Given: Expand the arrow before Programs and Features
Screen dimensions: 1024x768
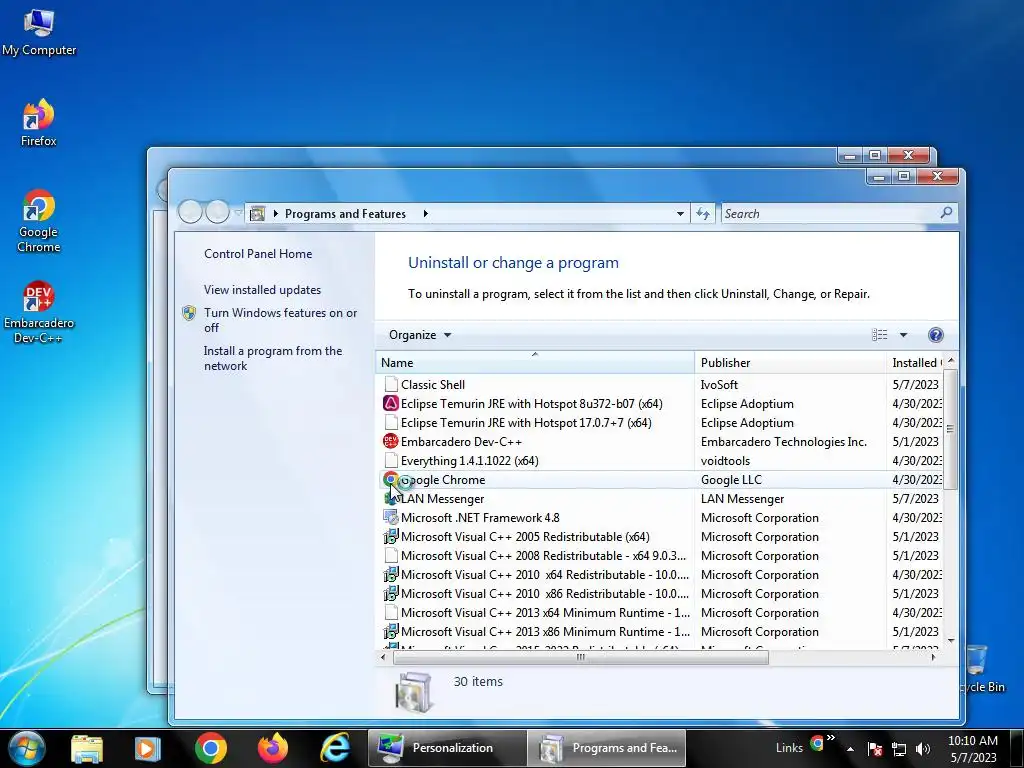Looking at the screenshot, I should pyautogui.click(x=276, y=214).
